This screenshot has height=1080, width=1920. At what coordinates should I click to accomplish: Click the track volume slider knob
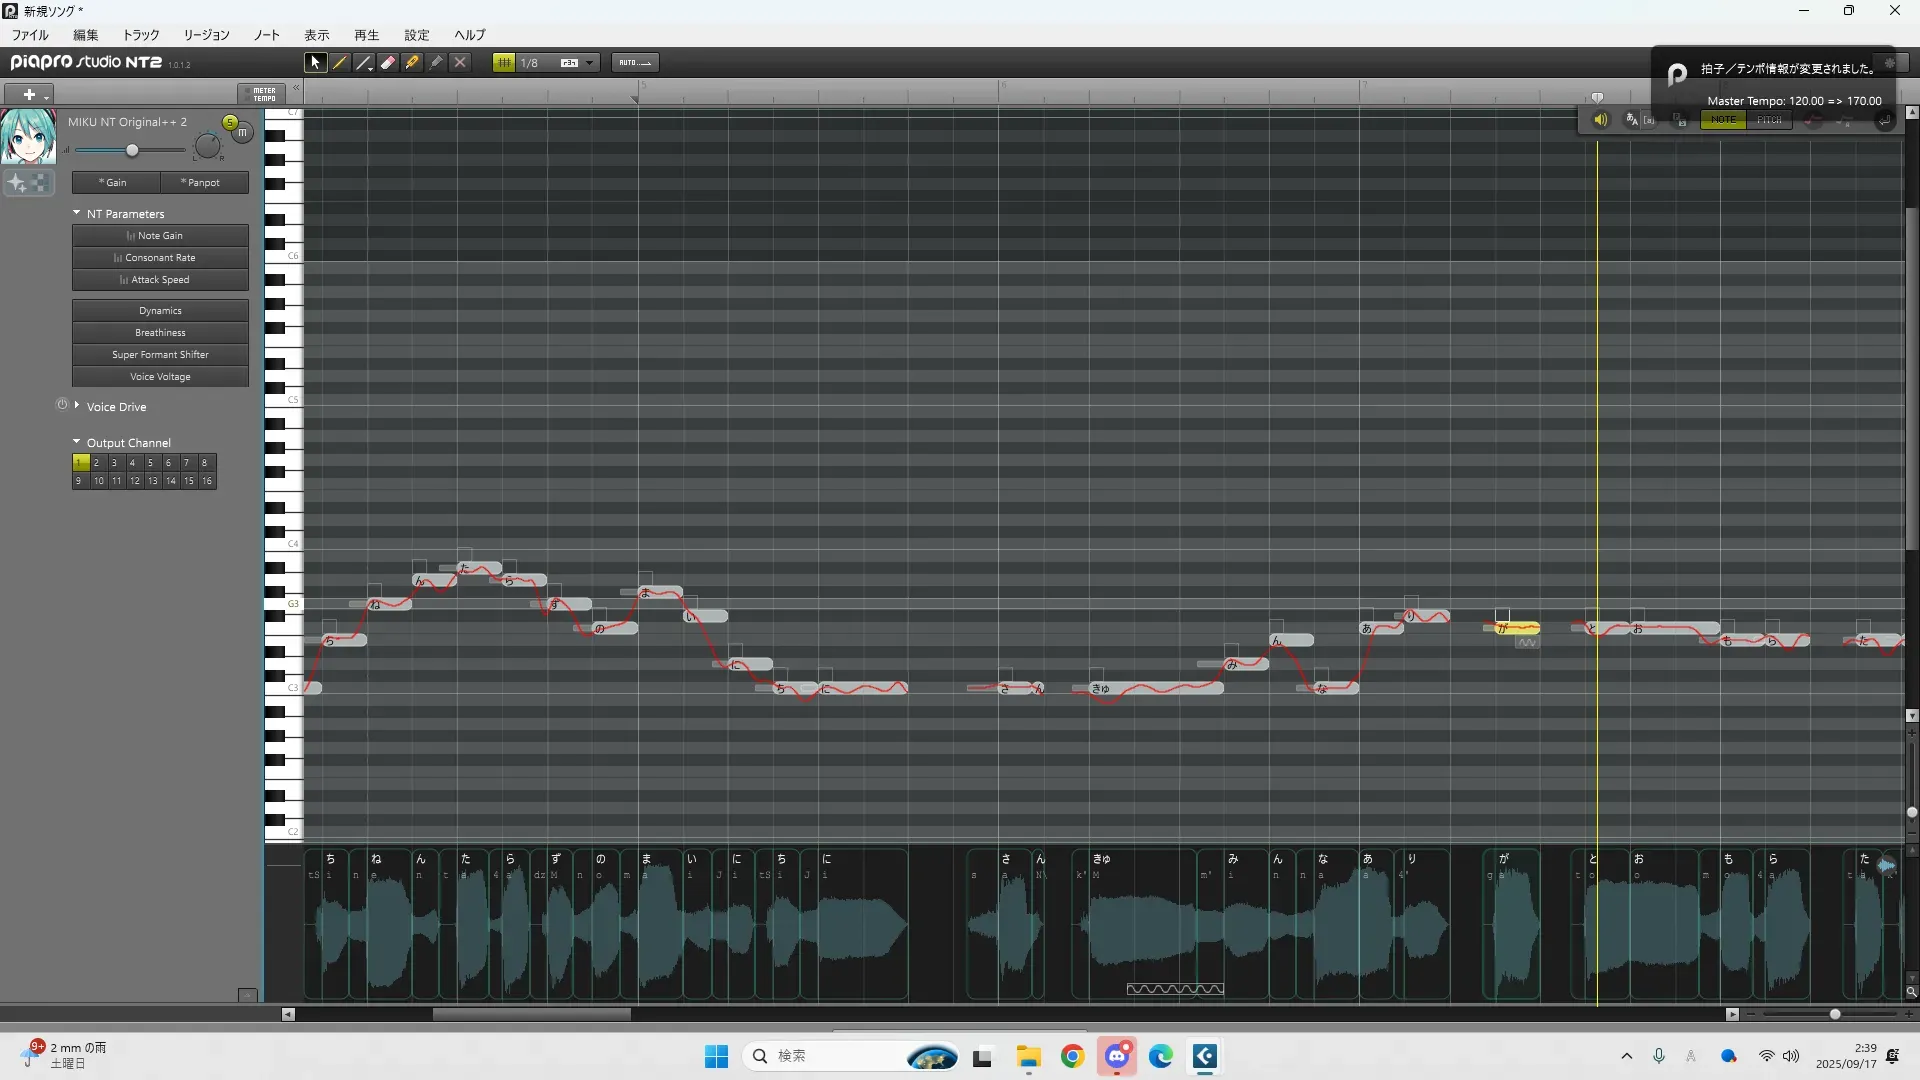pyautogui.click(x=132, y=150)
